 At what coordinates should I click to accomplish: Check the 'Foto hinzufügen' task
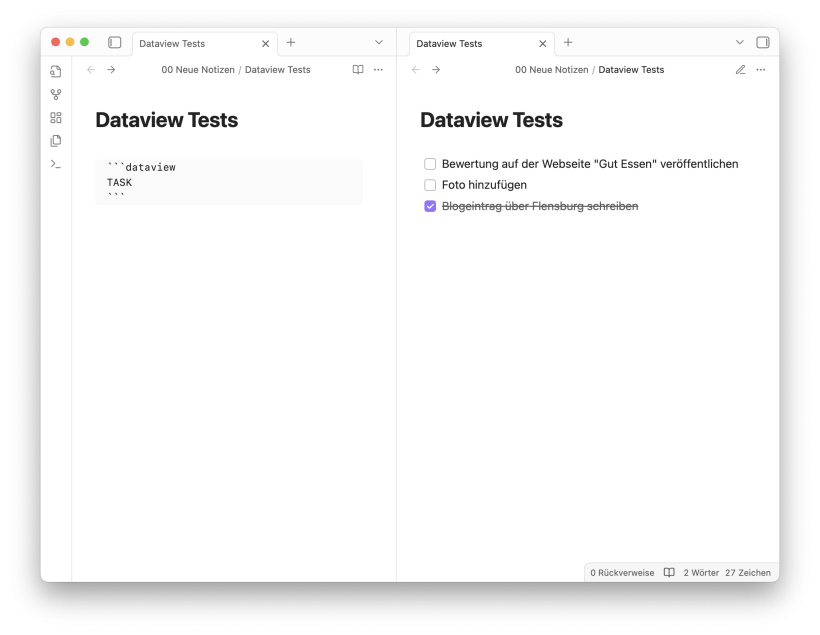430,185
